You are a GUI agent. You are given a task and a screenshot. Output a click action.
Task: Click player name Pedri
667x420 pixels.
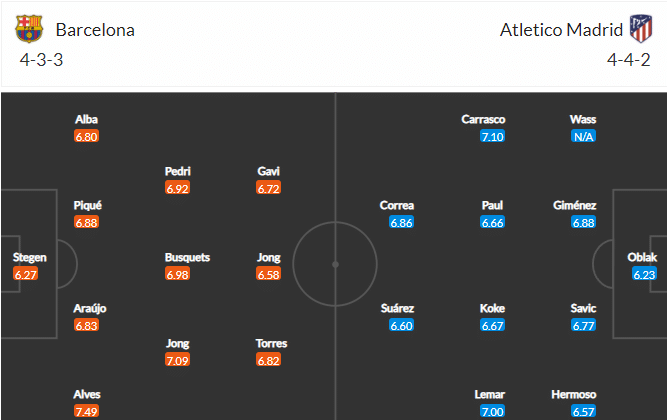[177, 171]
